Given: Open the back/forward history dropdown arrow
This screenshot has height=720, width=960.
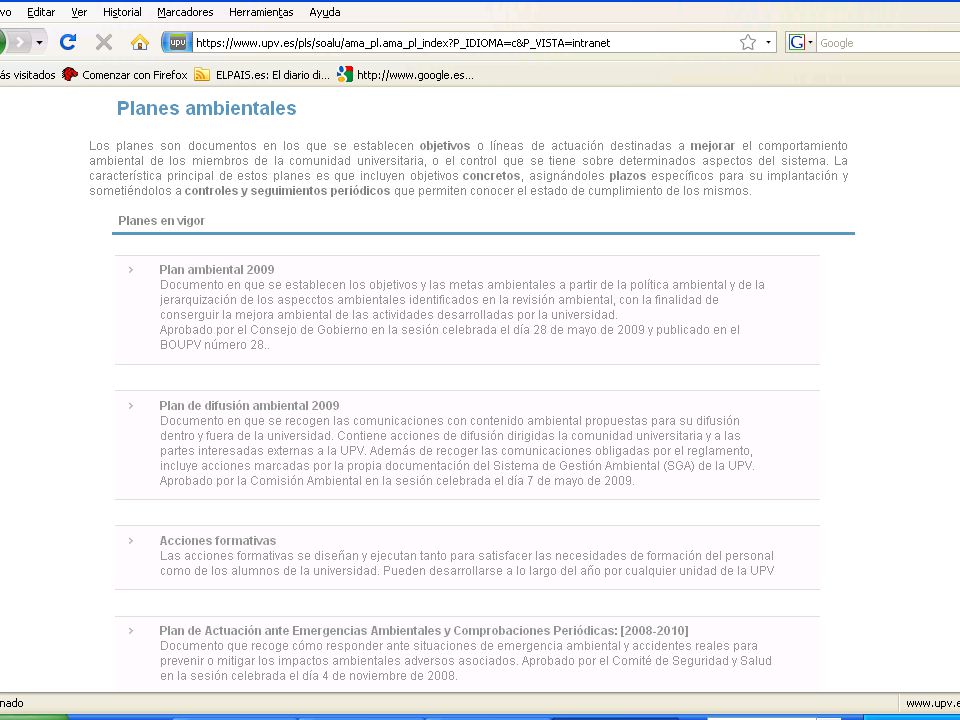Looking at the screenshot, I should click(39, 42).
